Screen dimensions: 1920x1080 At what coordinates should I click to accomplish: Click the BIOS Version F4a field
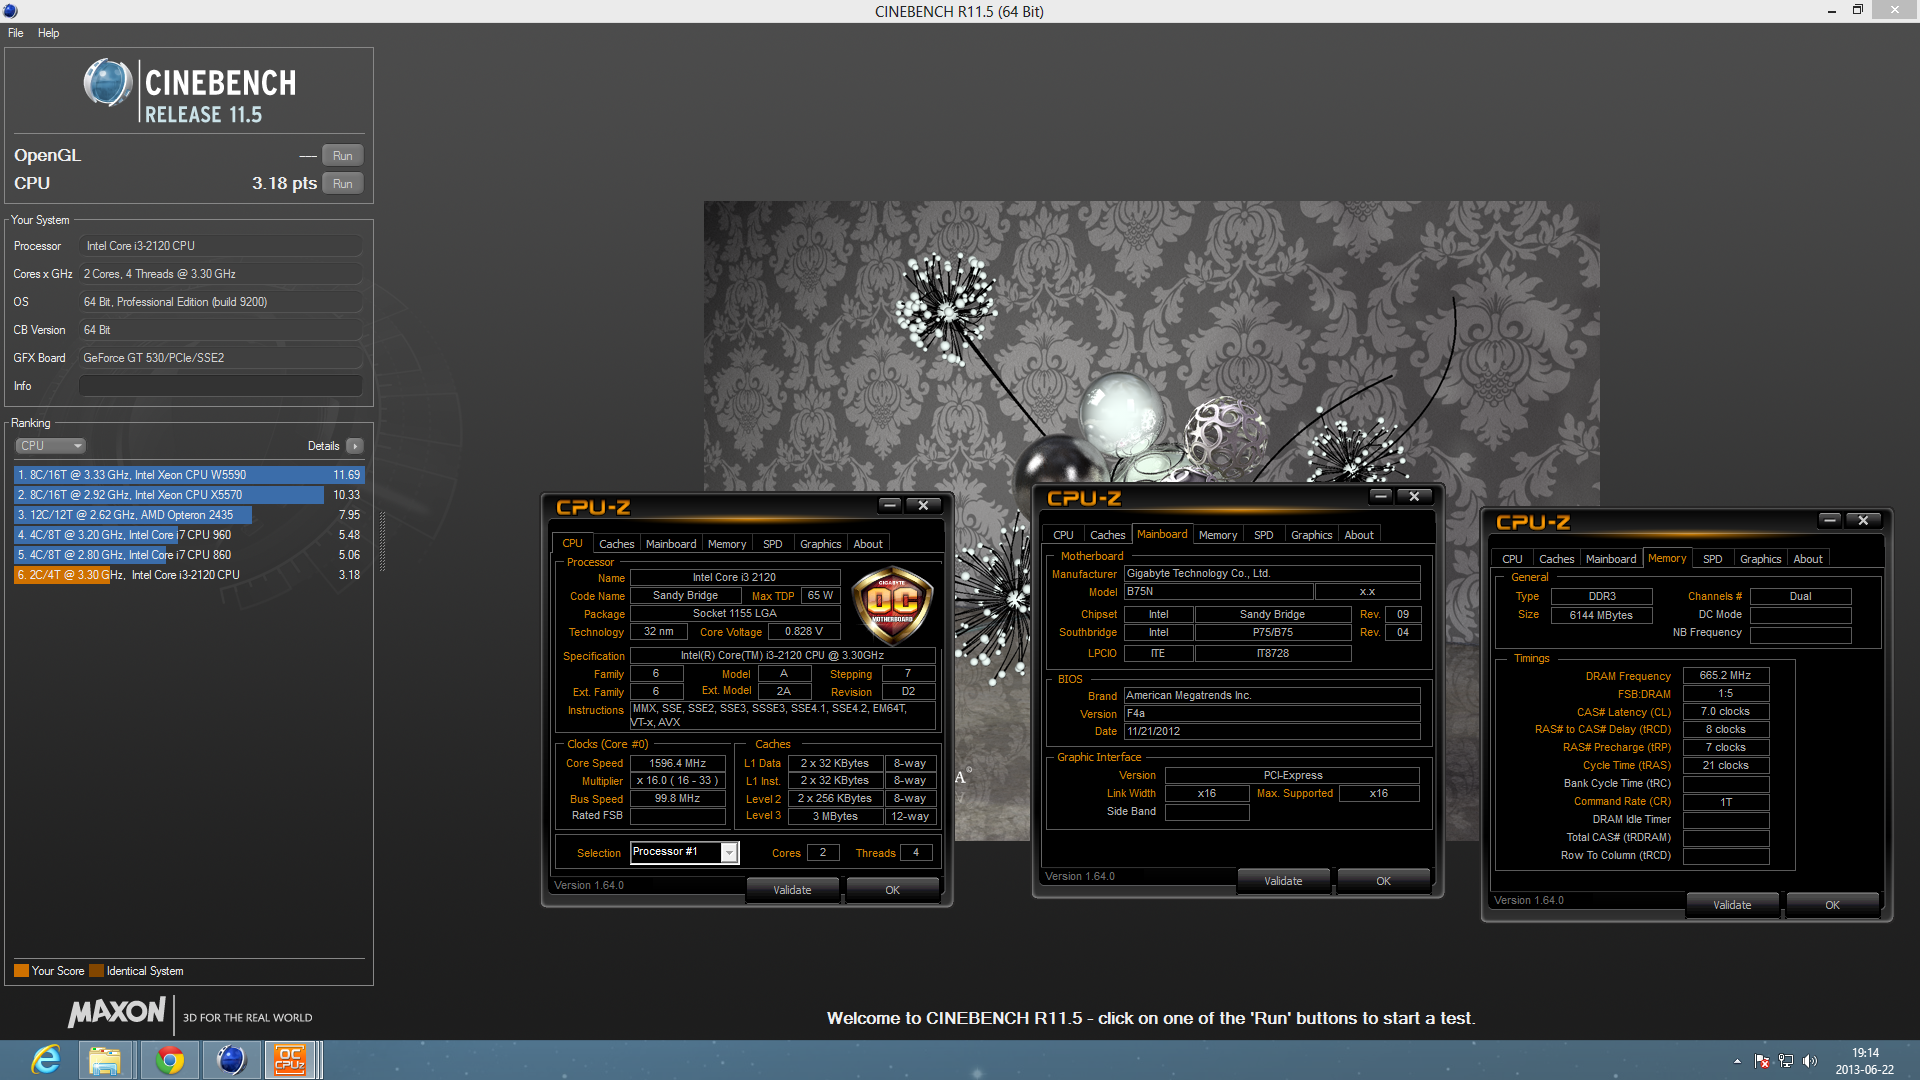[x=1272, y=714]
